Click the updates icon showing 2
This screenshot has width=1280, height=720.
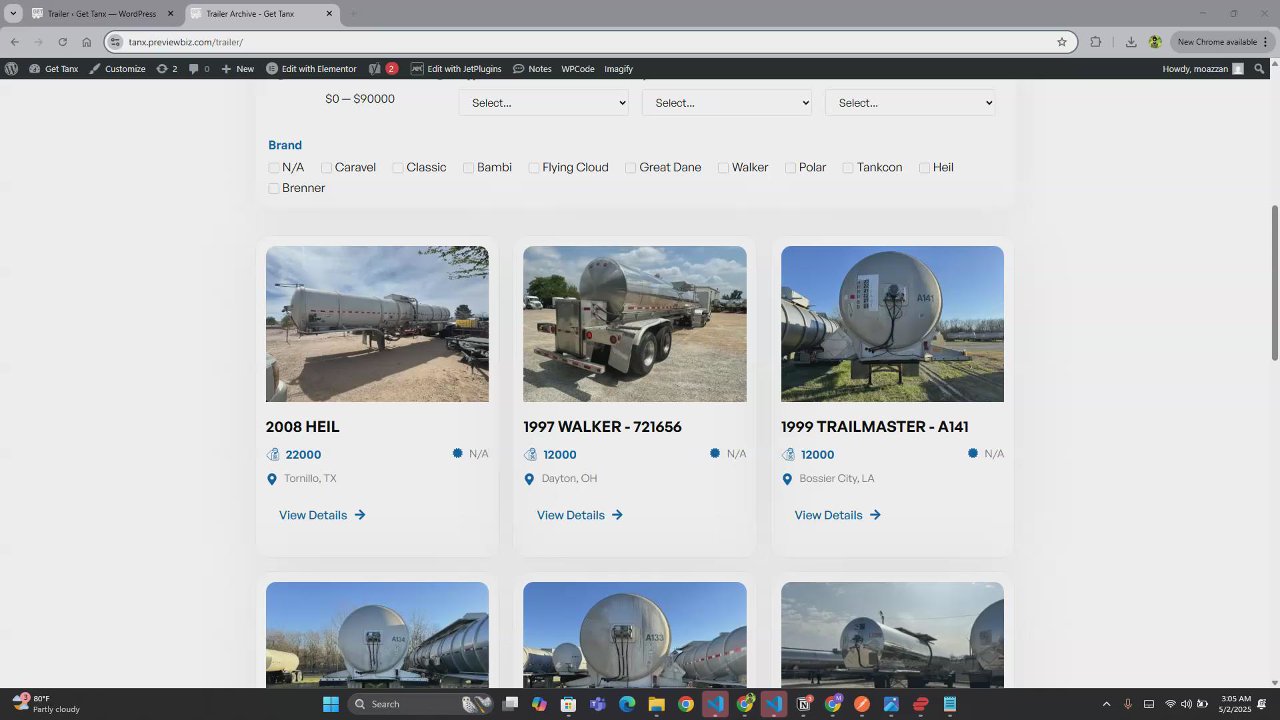(x=167, y=69)
